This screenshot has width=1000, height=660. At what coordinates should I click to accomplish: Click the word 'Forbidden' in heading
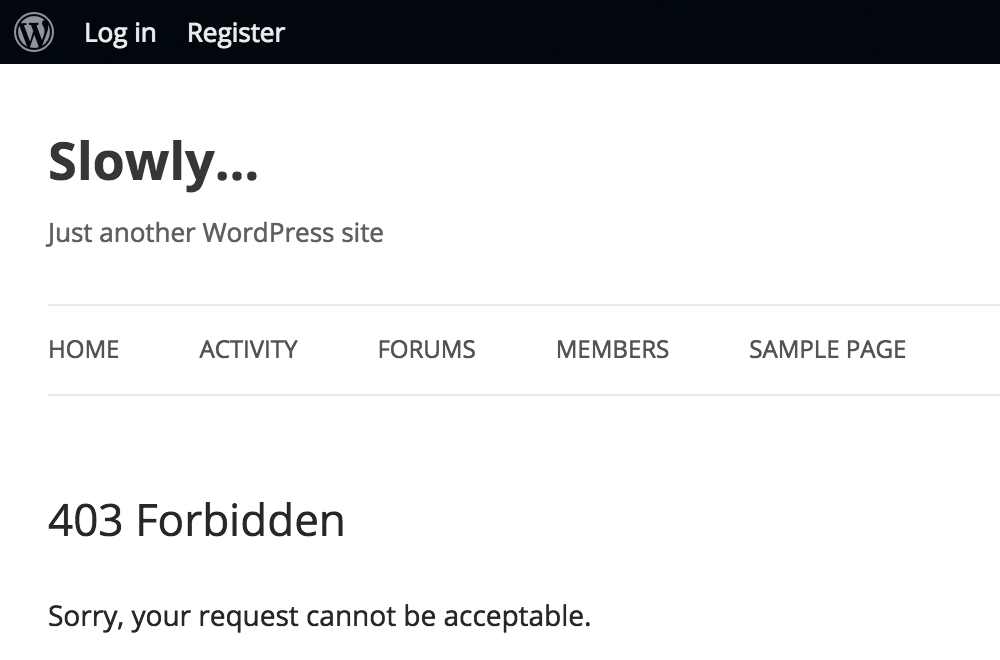point(240,520)
